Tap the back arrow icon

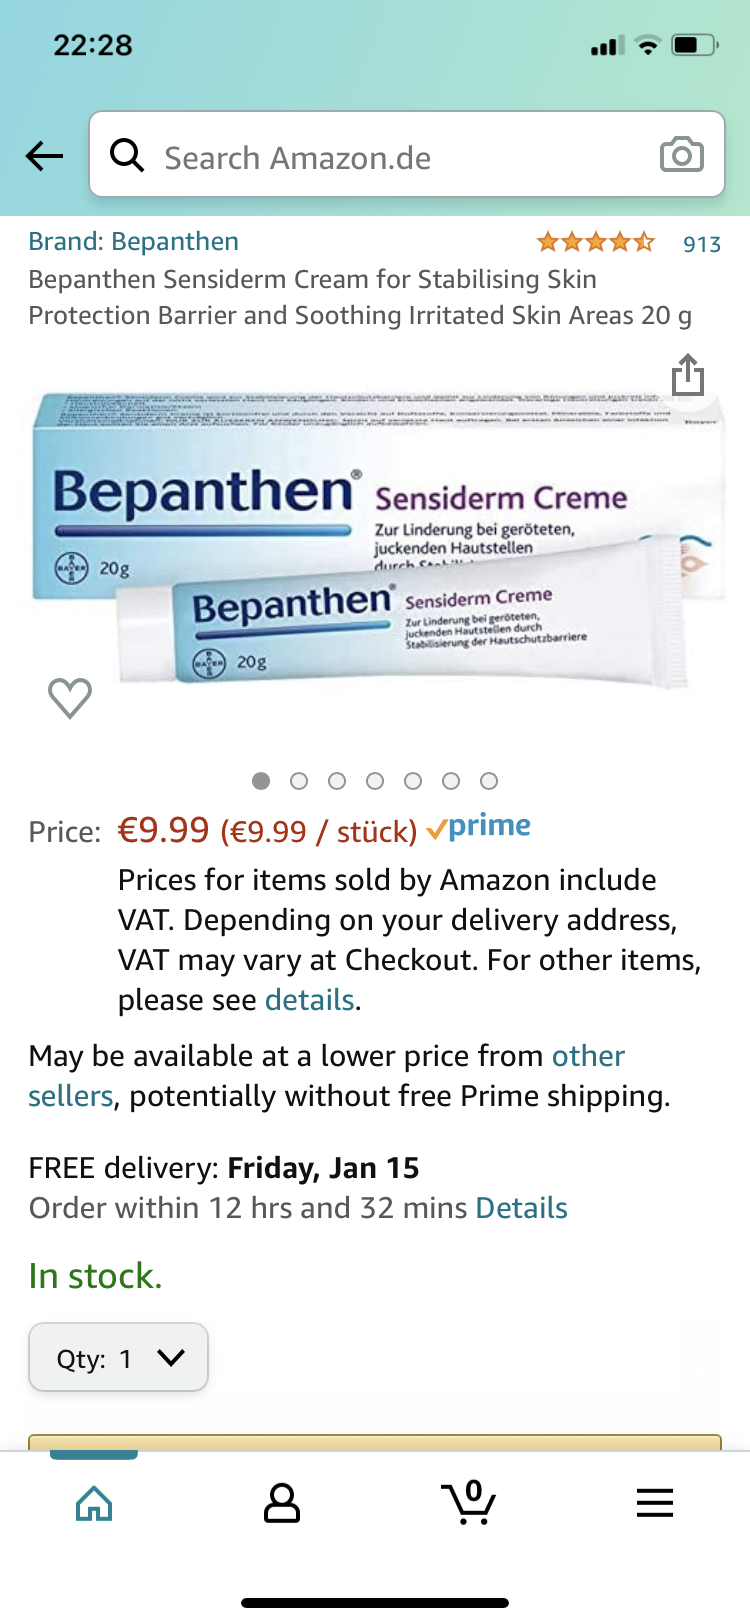[x=44, y=156]
